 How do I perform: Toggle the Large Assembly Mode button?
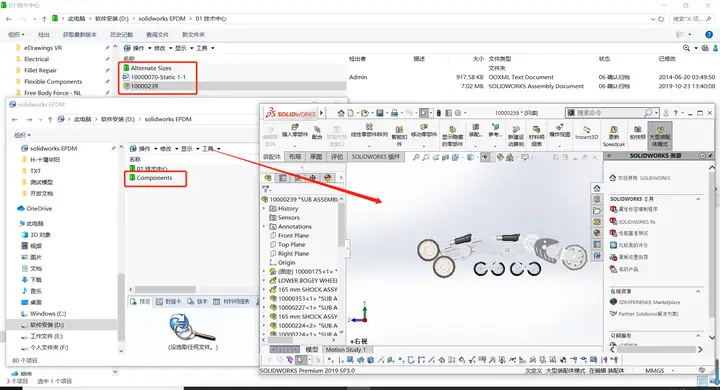click(x=660, y=135)
